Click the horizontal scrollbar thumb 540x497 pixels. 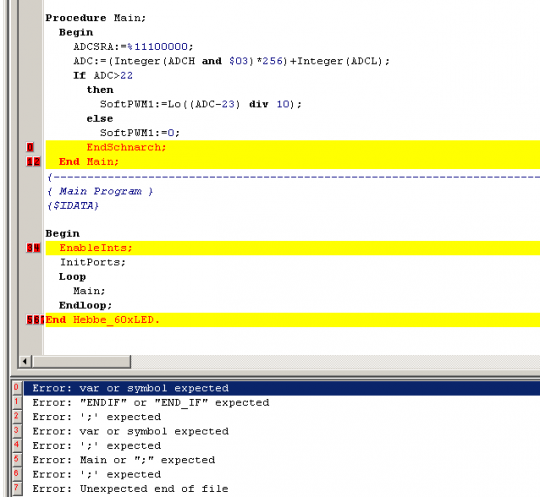[81, 361]
